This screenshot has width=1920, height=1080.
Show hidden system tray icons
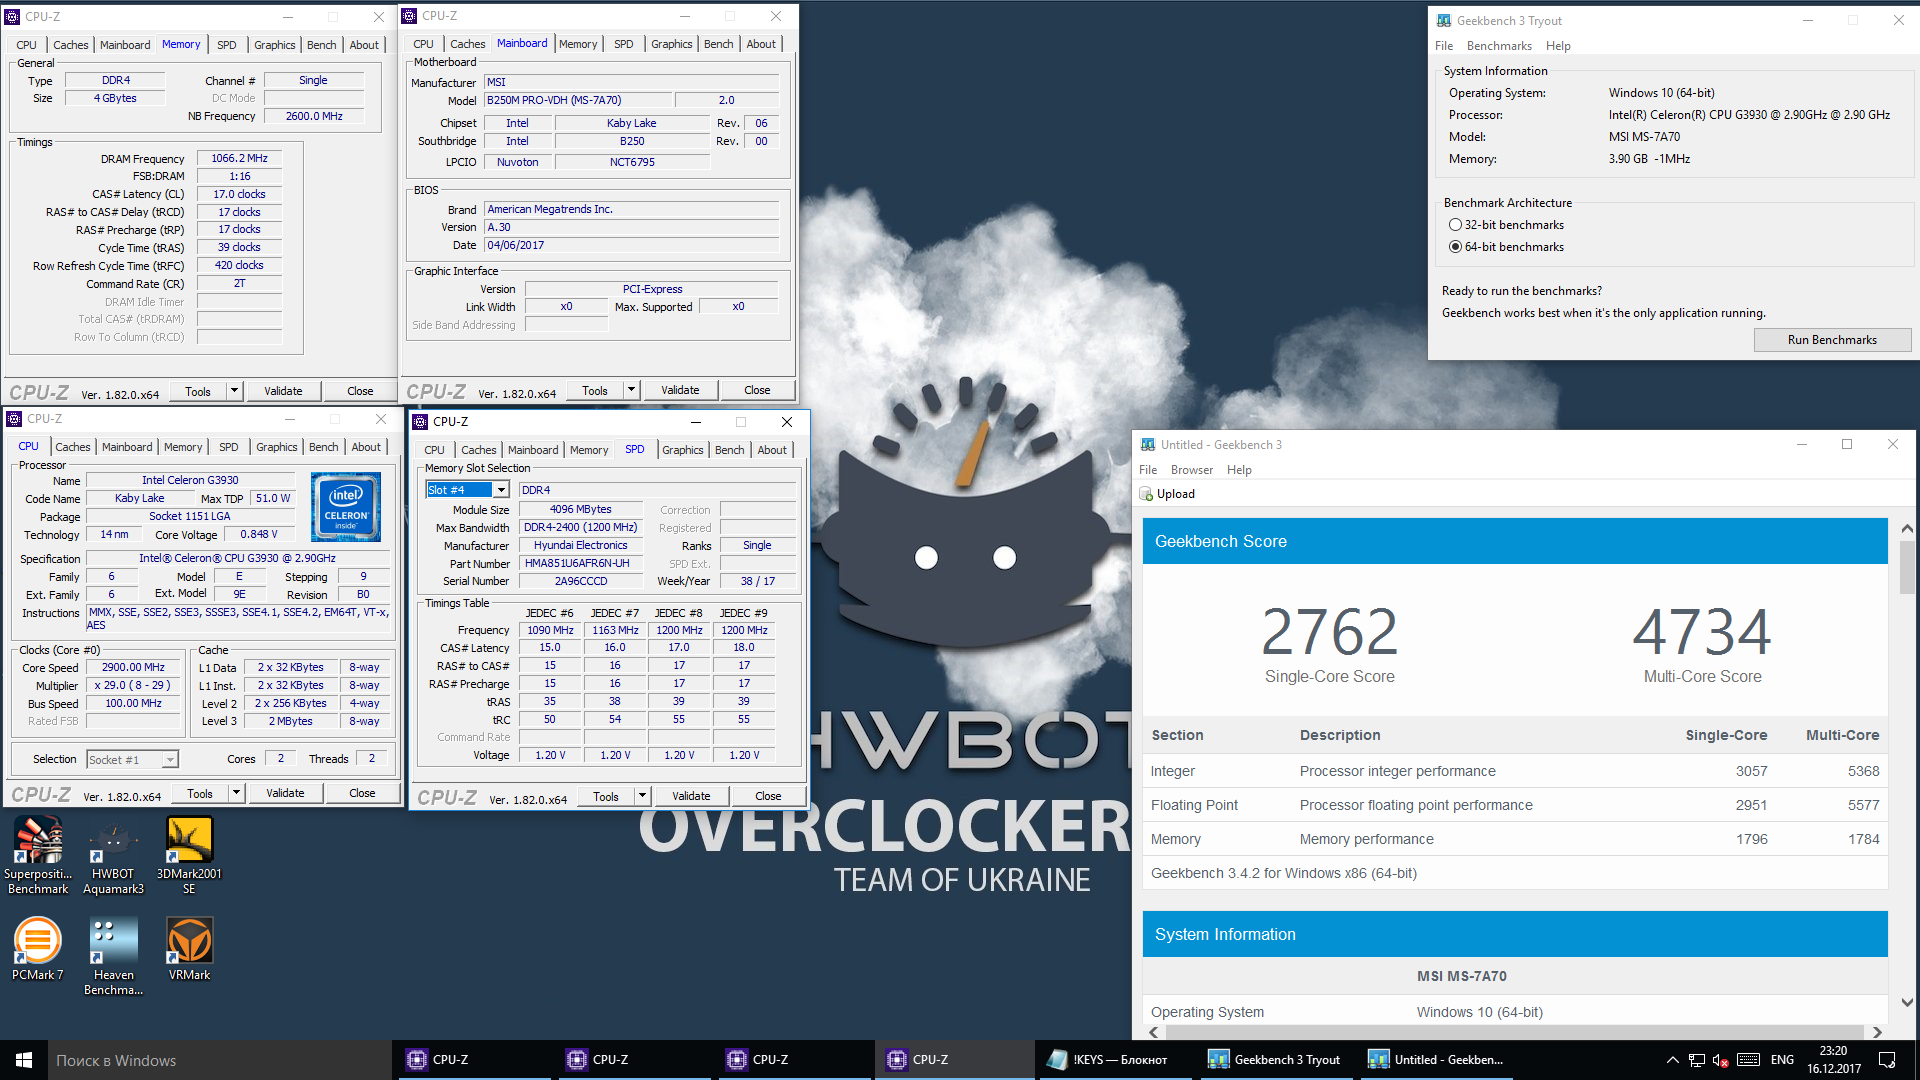pos(1672,1060)
